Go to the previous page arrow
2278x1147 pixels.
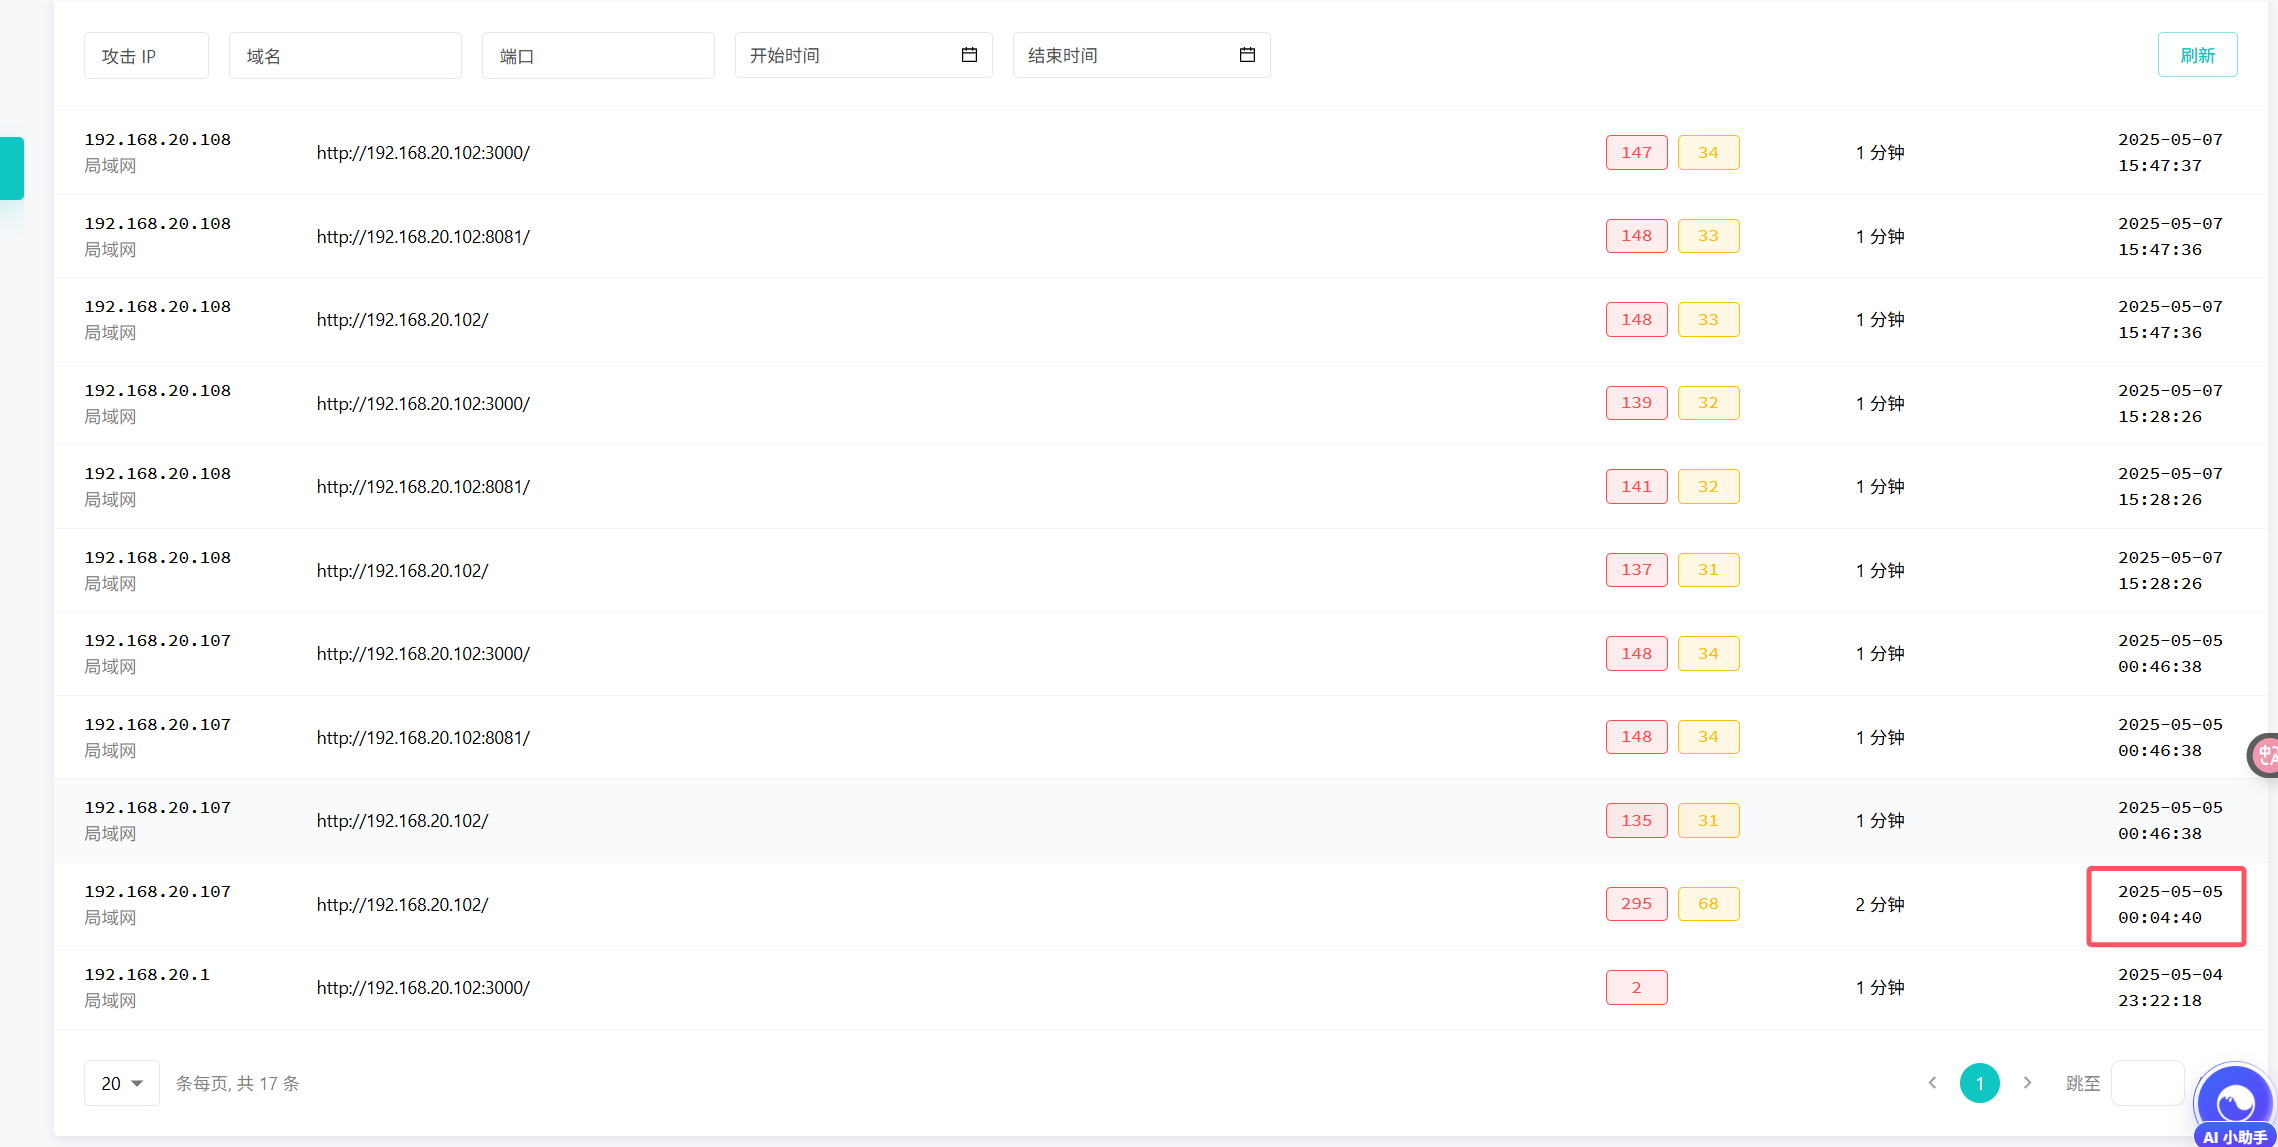[x=1932, y=1083]
